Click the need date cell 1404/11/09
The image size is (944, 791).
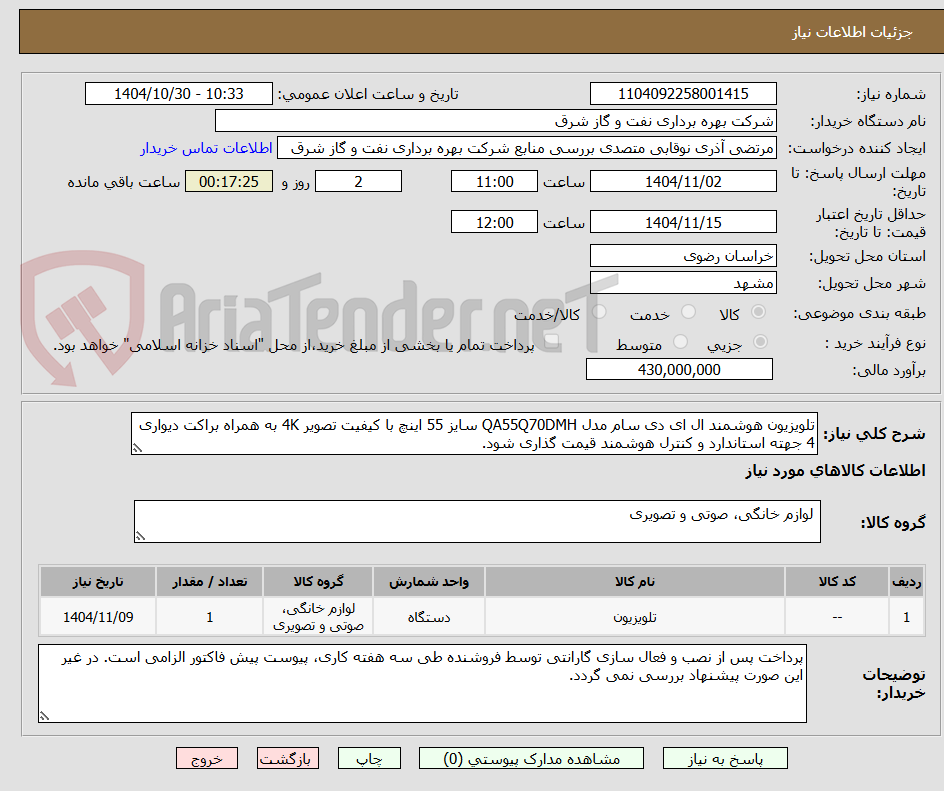point(98,617)
